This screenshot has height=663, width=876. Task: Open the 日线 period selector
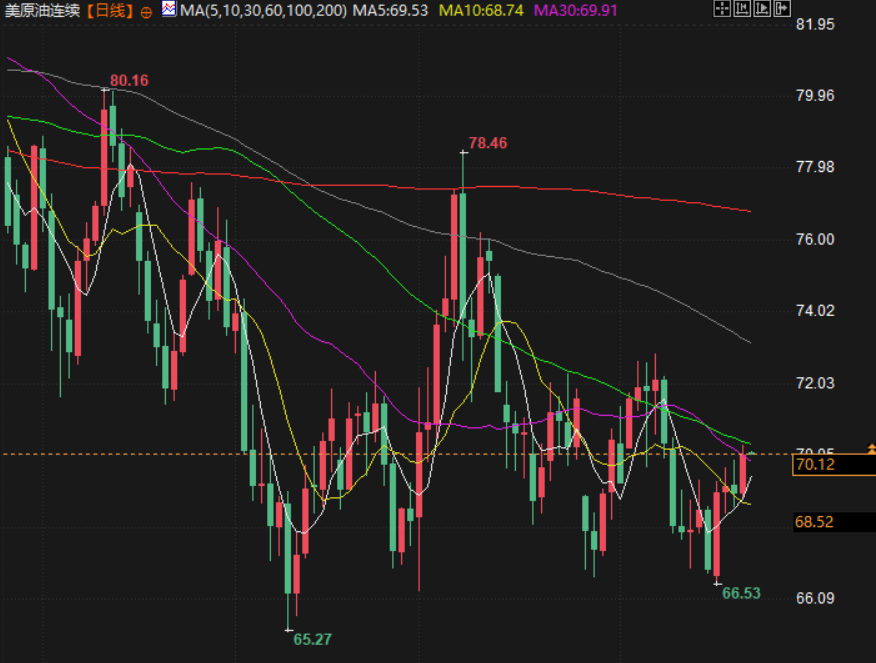[x=110, y=11]
